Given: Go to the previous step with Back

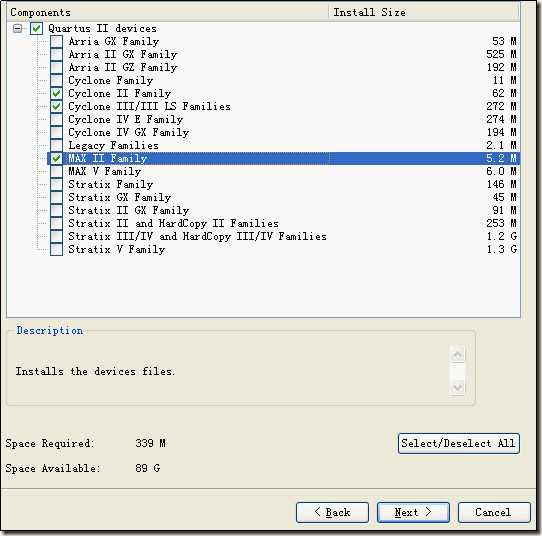Looking at the screenshot, I should point(332,512).
